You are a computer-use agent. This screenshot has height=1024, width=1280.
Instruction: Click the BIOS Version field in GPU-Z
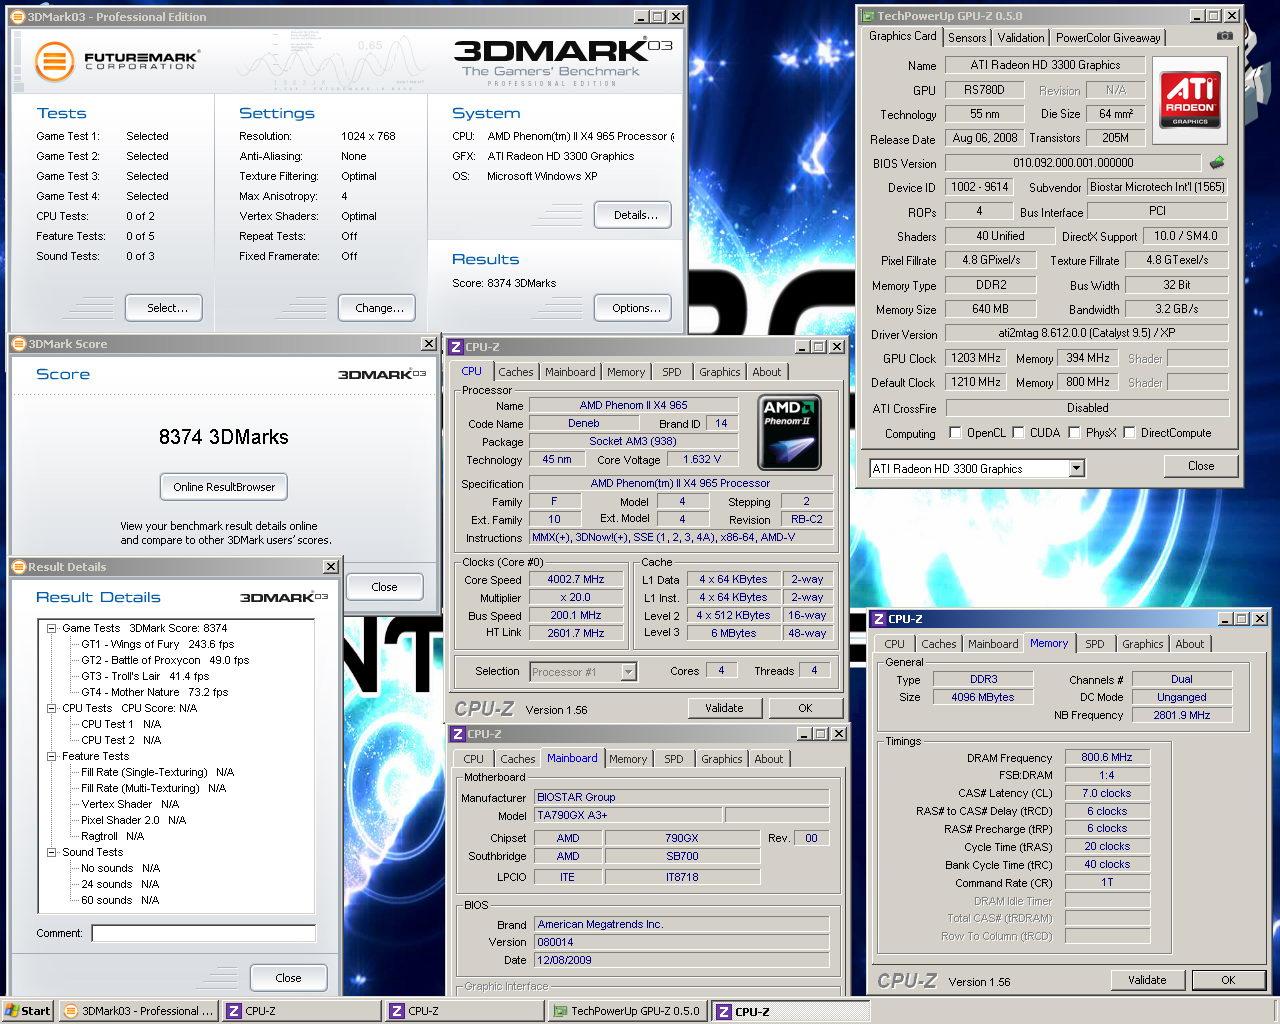[x=1073, y=163]
